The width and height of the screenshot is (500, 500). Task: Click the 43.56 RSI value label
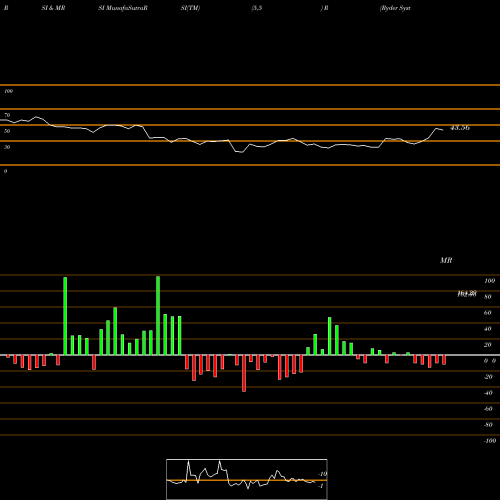(x=460, y=128)
